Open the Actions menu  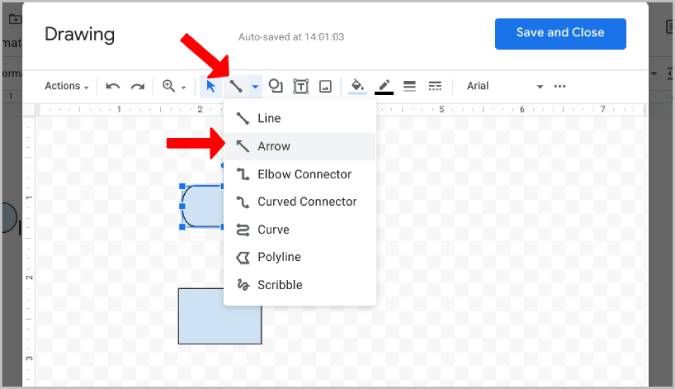click(66, 86)
